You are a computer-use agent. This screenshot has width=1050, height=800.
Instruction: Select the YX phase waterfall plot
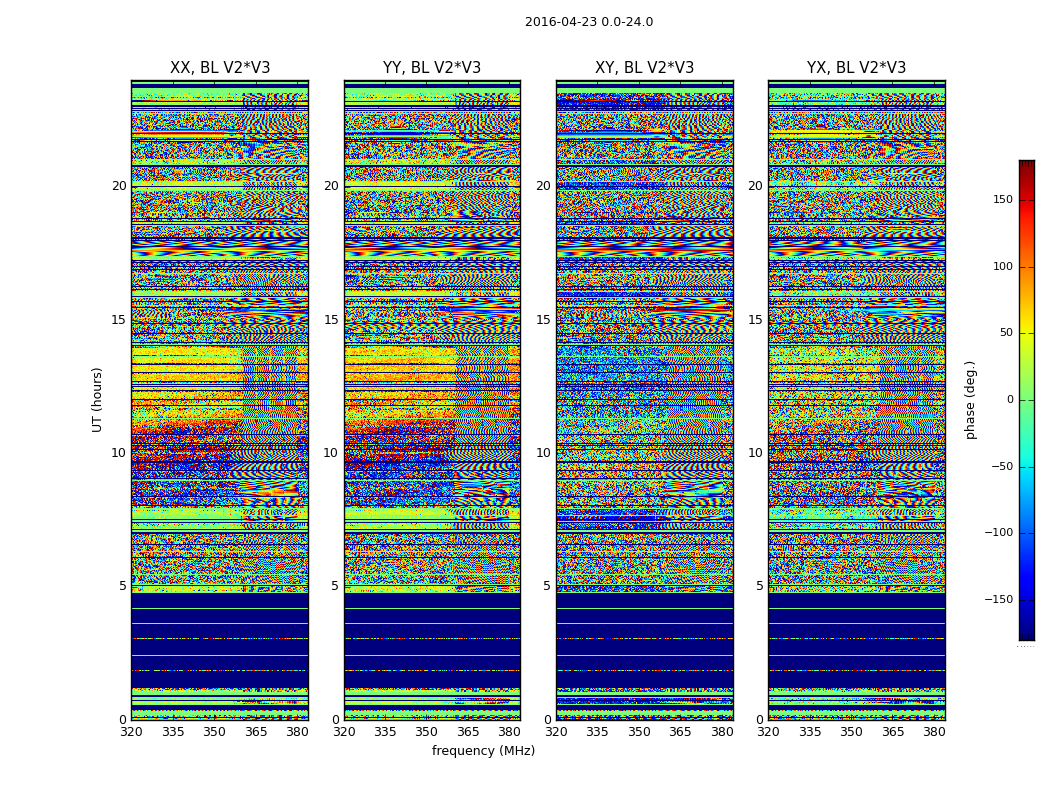click(x=856, y=400)
